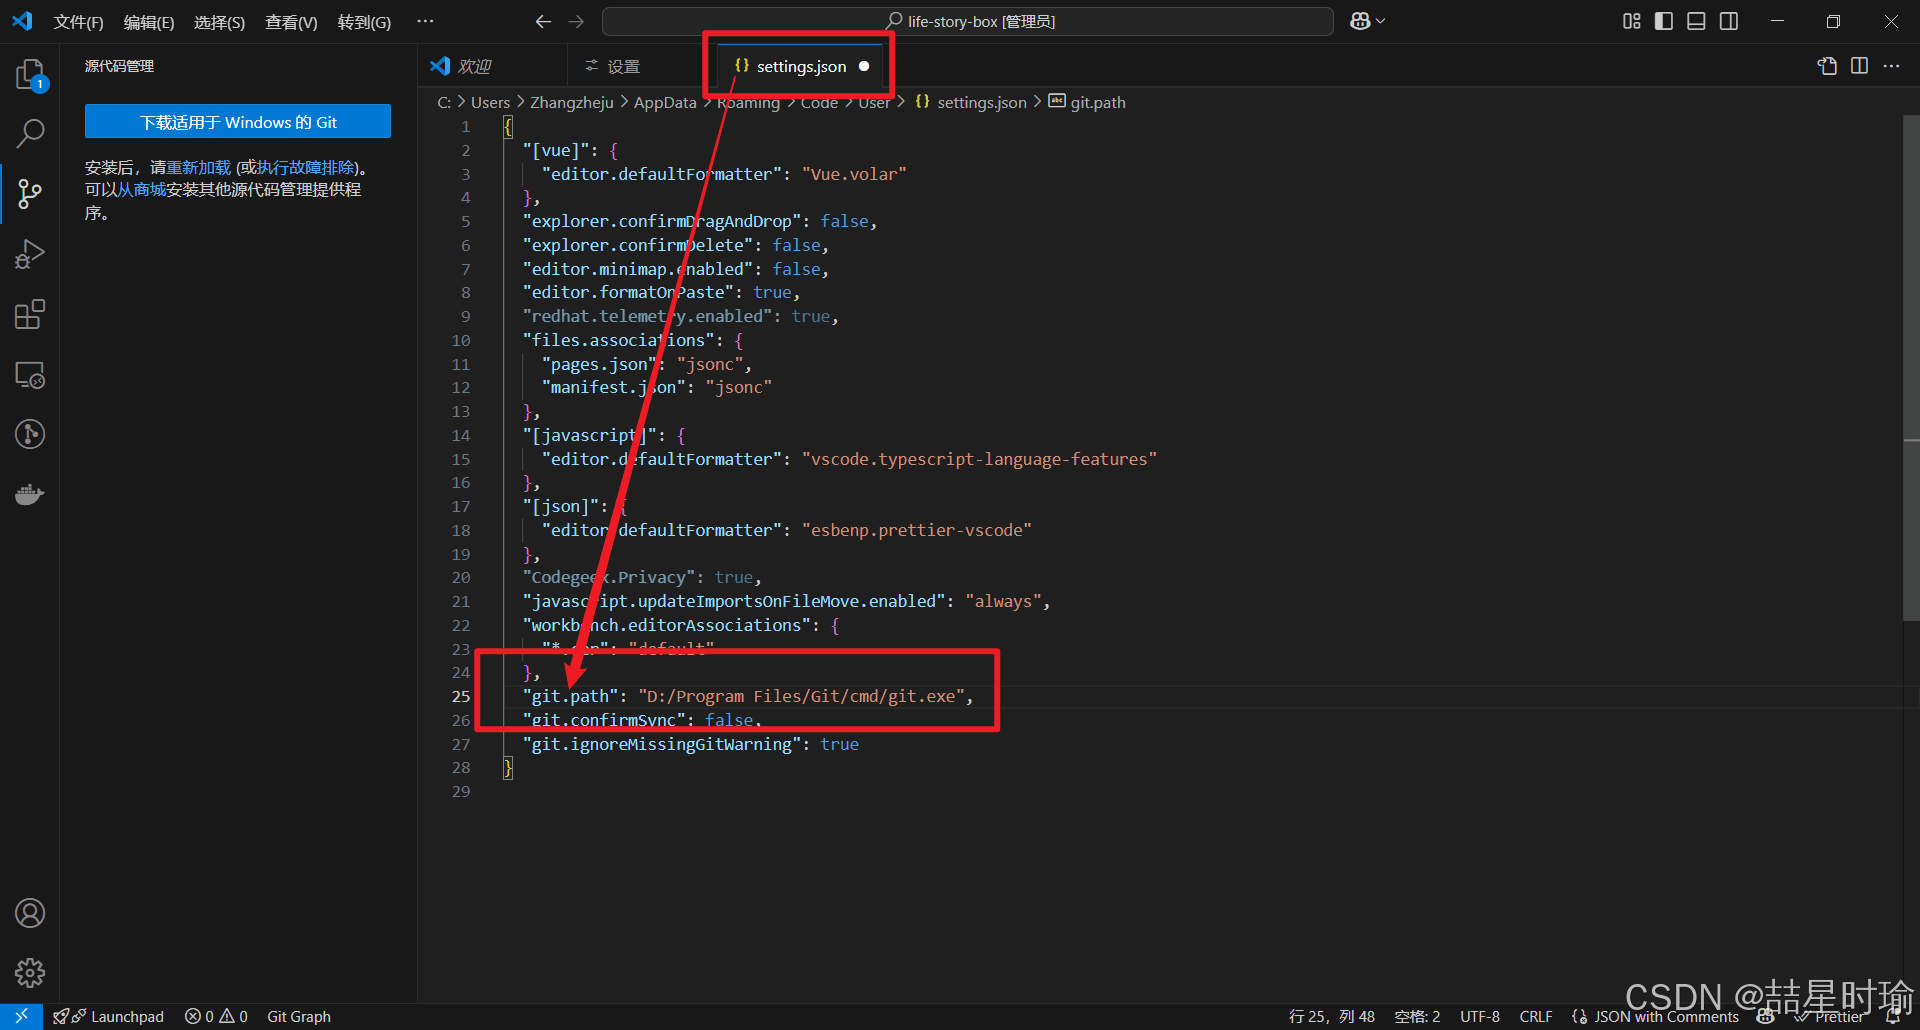Open the Run and Debug view
Screen dimensions: 1920x1030
[x=30, y=254]
